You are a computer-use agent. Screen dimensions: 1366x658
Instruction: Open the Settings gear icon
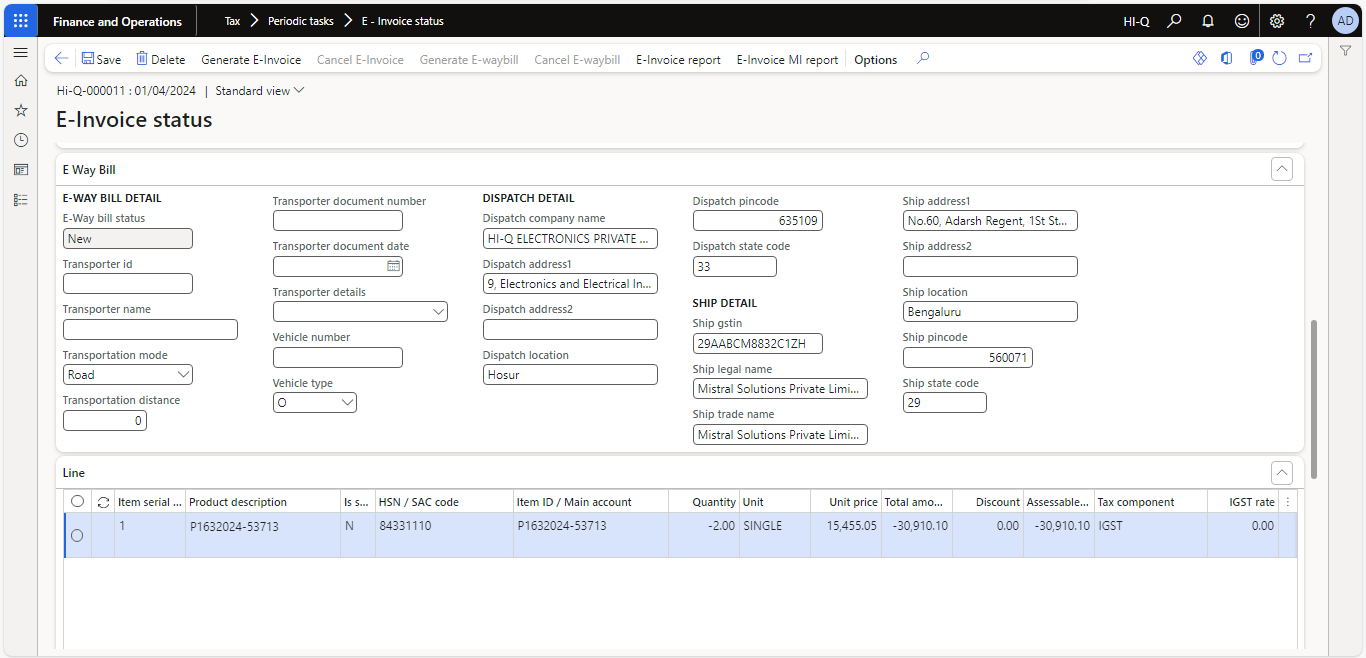click(x=1277, y=21)
